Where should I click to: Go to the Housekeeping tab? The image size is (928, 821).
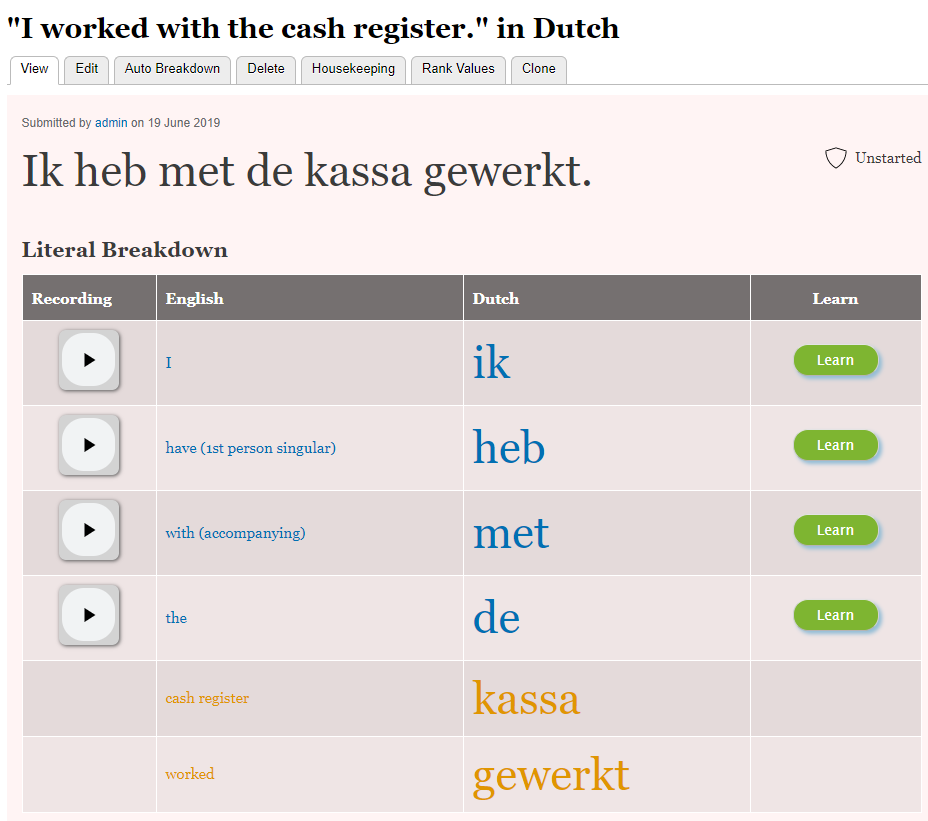tap(353, 69)
